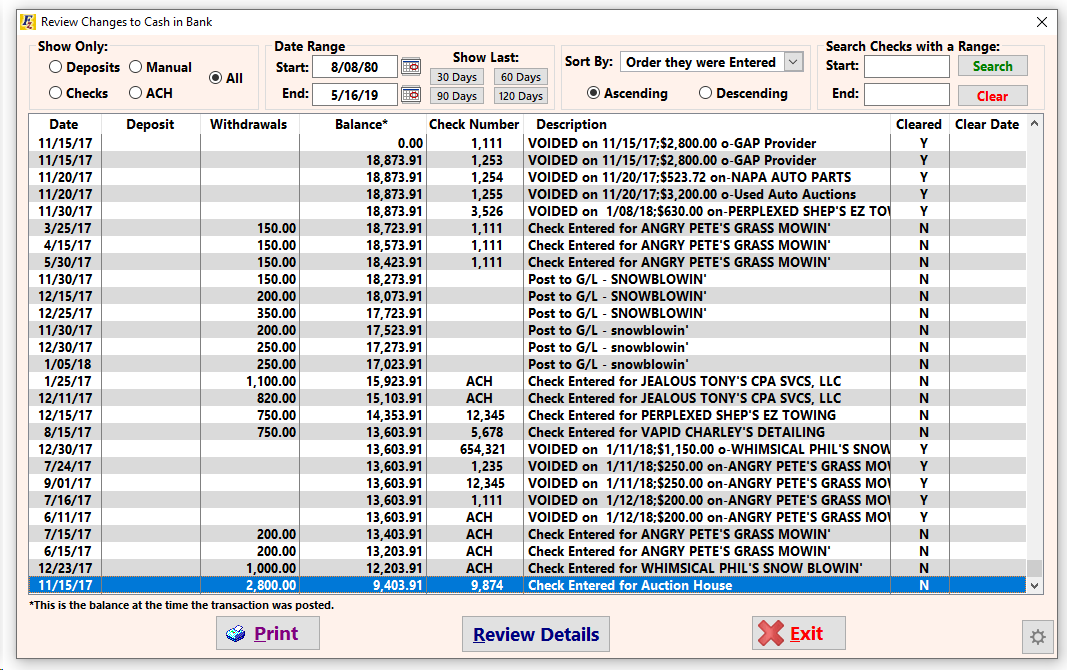Click the 0.00 balance cell
The image size is (1067, 670).
[x=410, y=144]
